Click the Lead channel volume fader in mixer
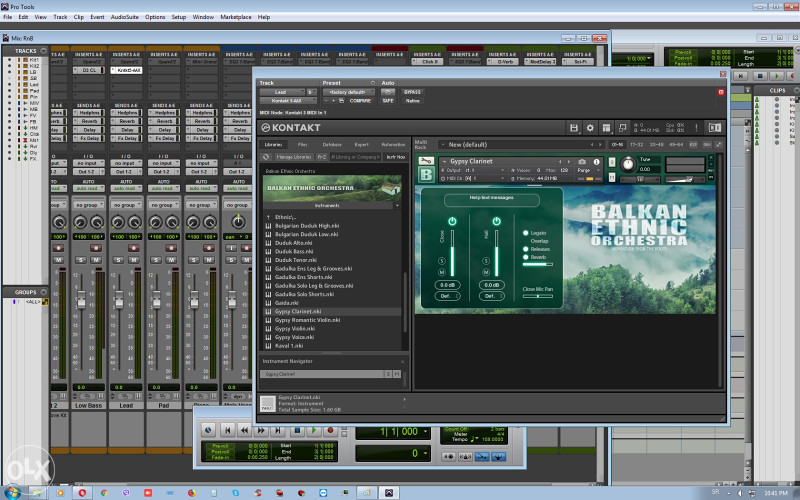The height and width of the screenshot is (500, 800). (x=119, y=299)
